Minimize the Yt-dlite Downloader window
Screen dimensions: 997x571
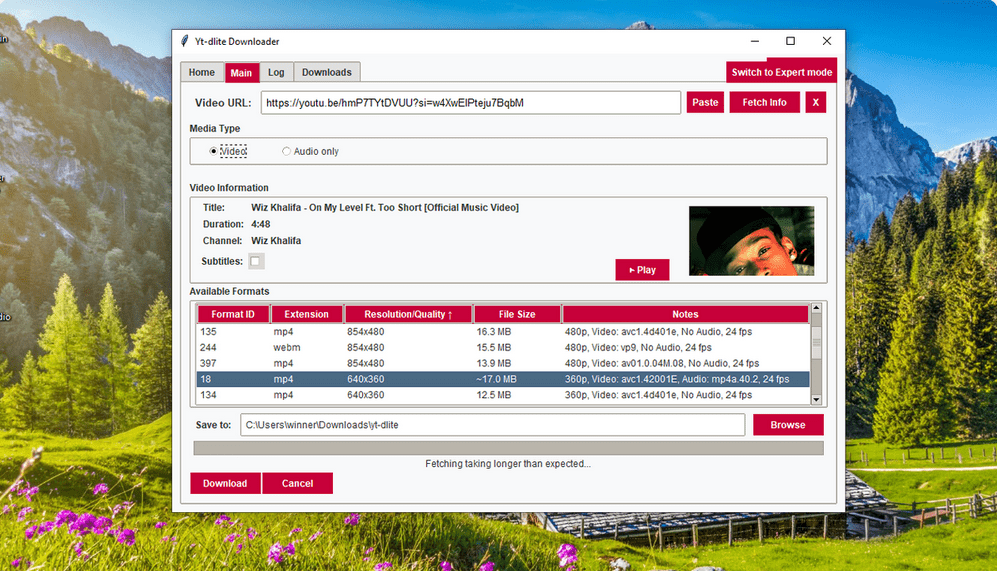(x=755, y=41)
